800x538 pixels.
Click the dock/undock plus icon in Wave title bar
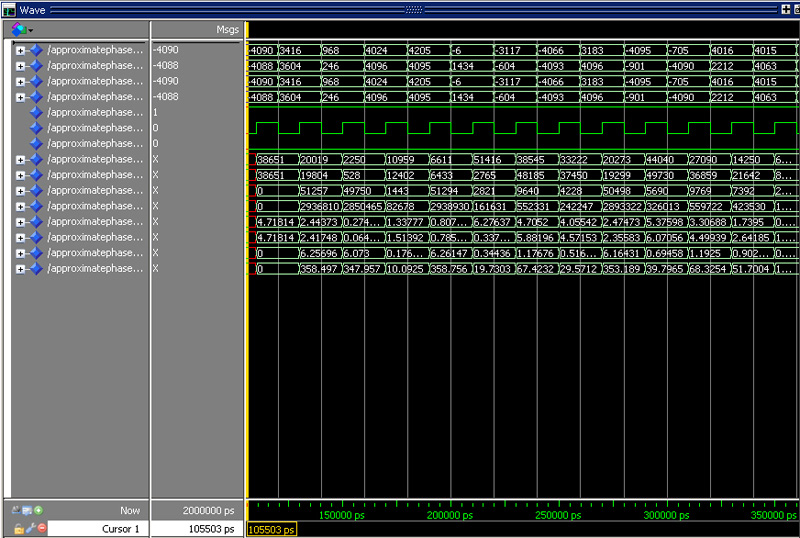point(786,9)
